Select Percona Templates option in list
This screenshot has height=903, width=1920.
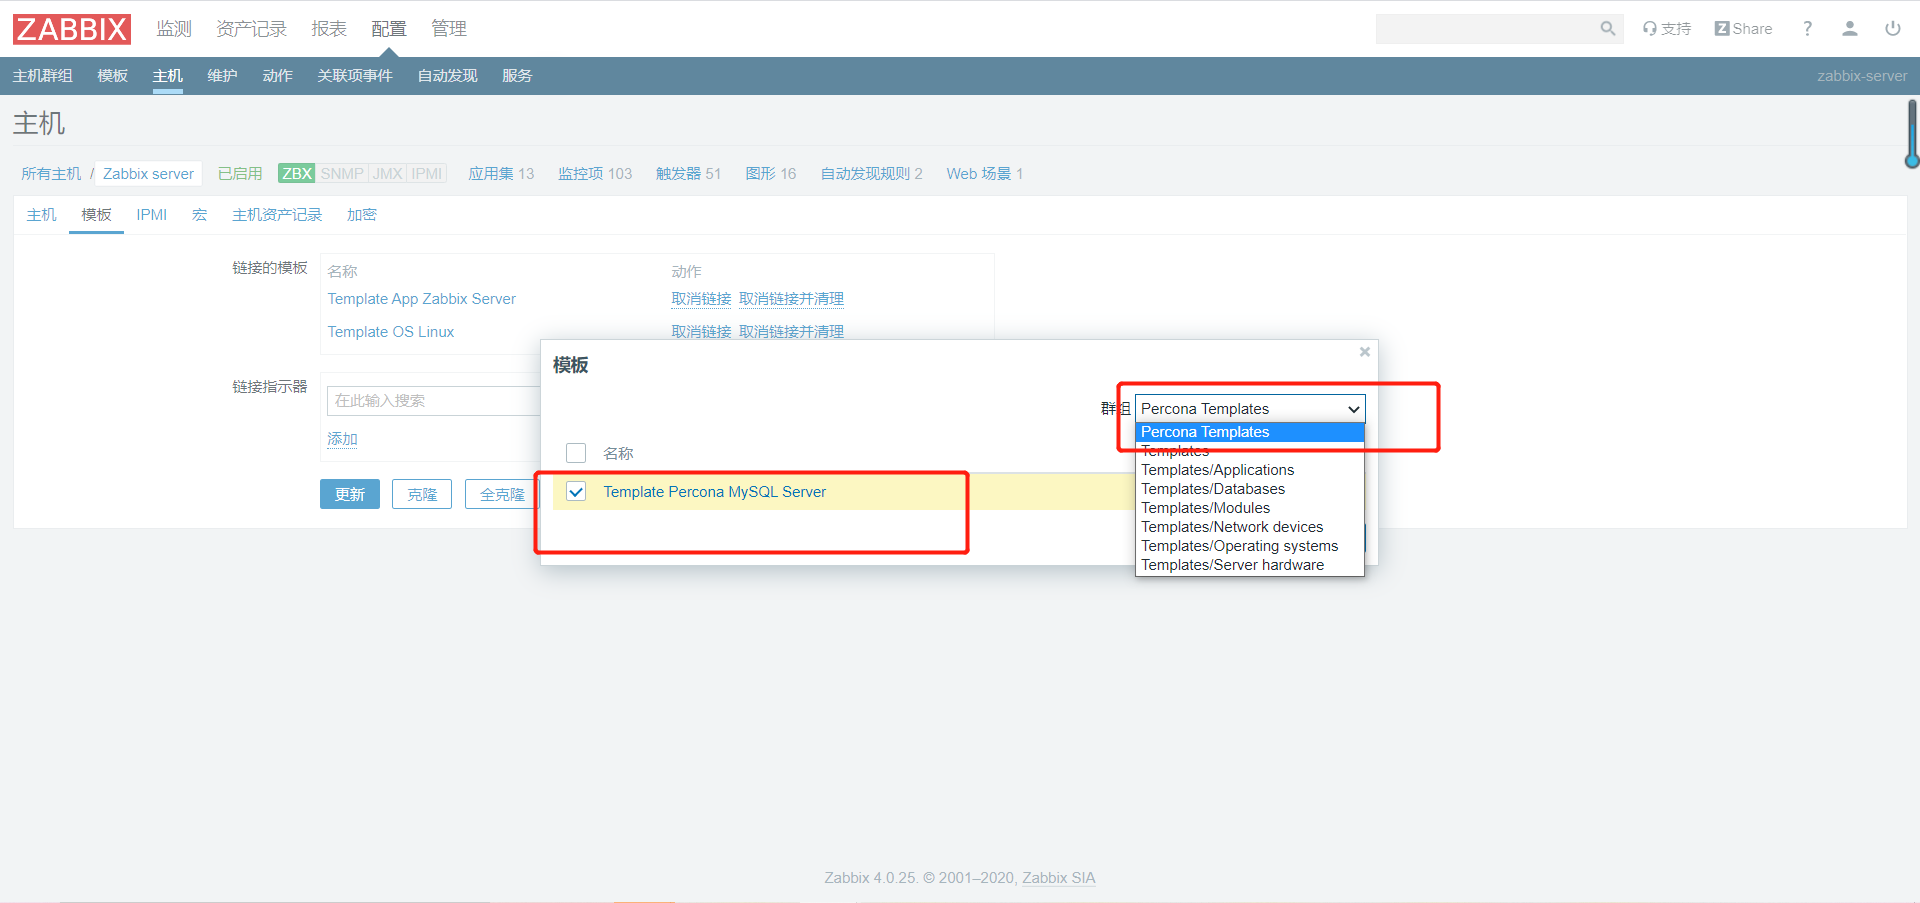point(1250,432)
